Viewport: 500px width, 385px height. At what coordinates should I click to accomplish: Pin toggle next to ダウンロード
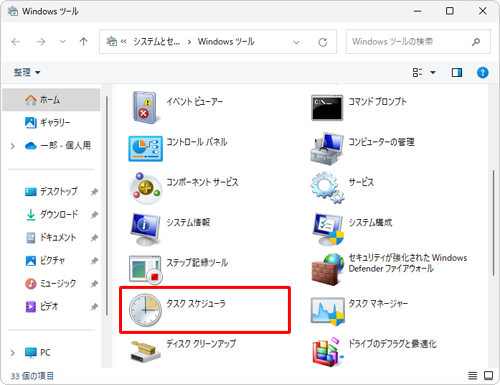pyautogui.click(x=94, y=215)
